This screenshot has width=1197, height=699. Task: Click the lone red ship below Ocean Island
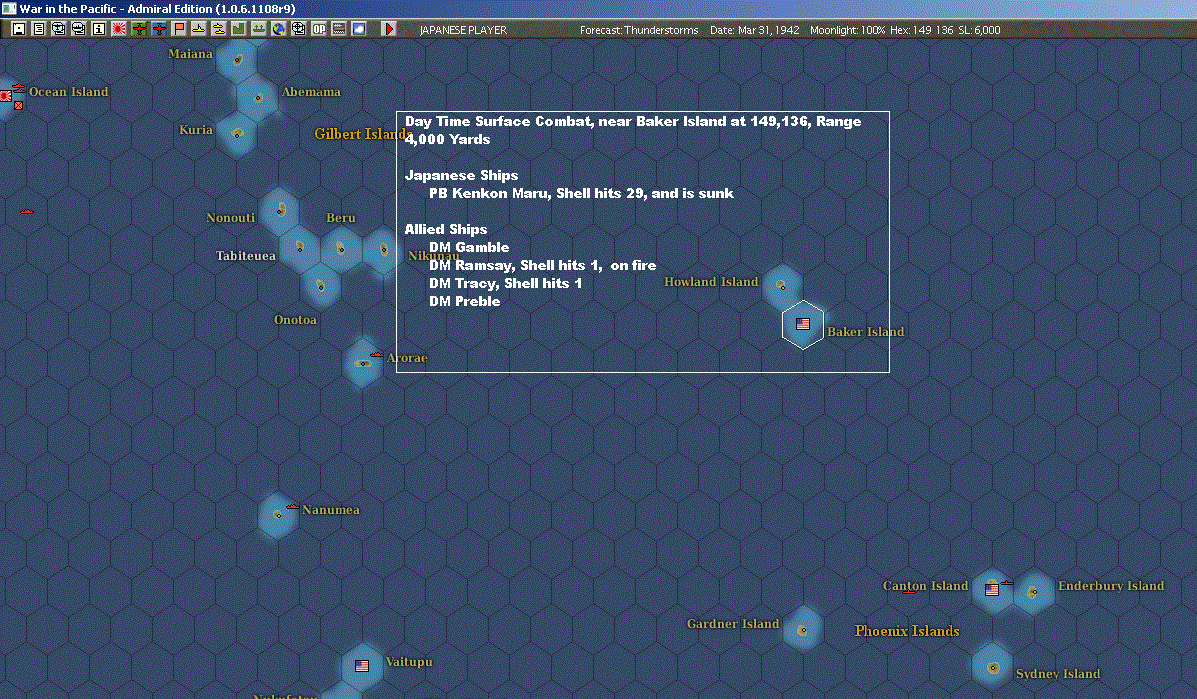[x=27, y=211]
